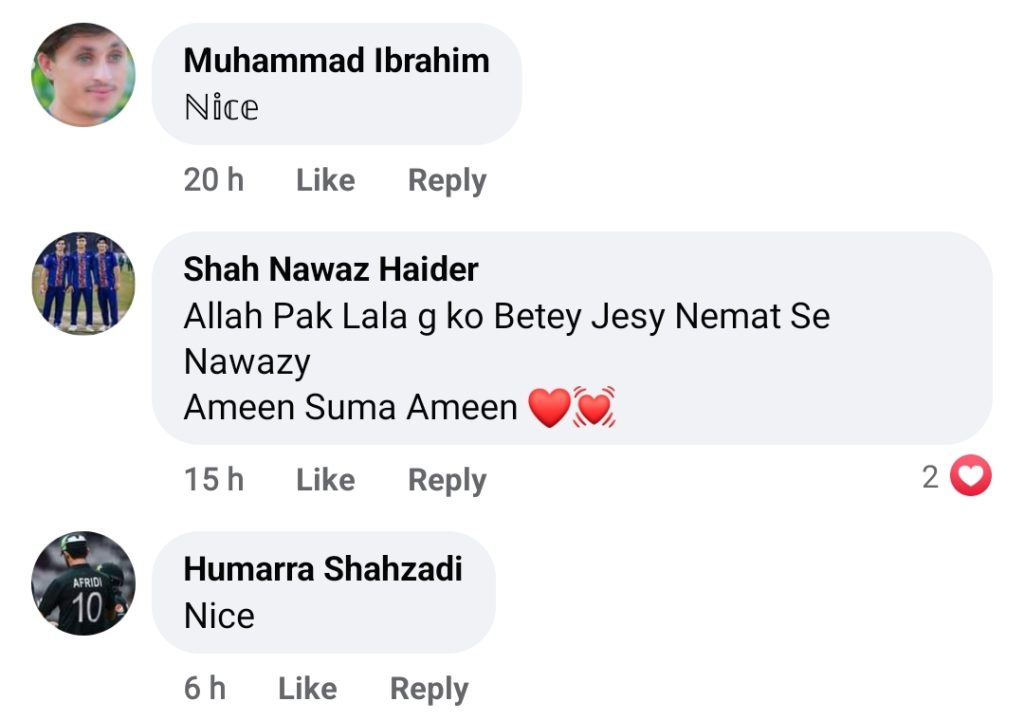Screen dimensions: 1024x720
Task: Click the 20 h timestamp
Action: pos(213,180)
